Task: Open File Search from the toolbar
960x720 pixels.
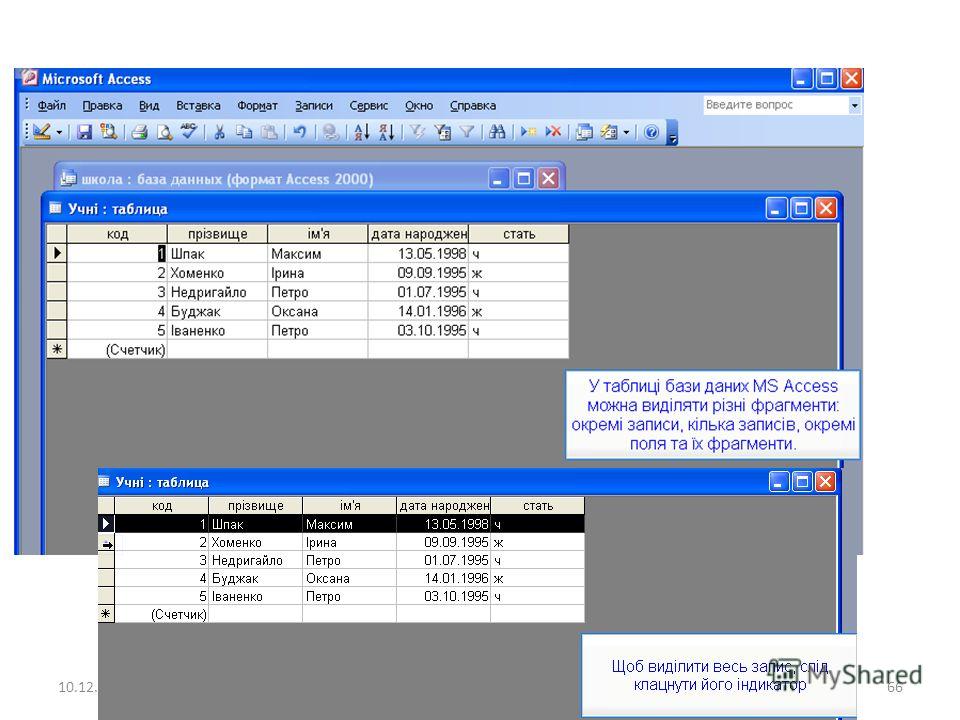Action: [108, 132]
